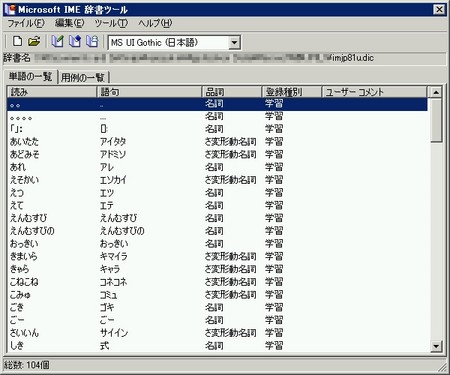Select the あいたた row
The image size is (450, 375).
coord(217,142)
